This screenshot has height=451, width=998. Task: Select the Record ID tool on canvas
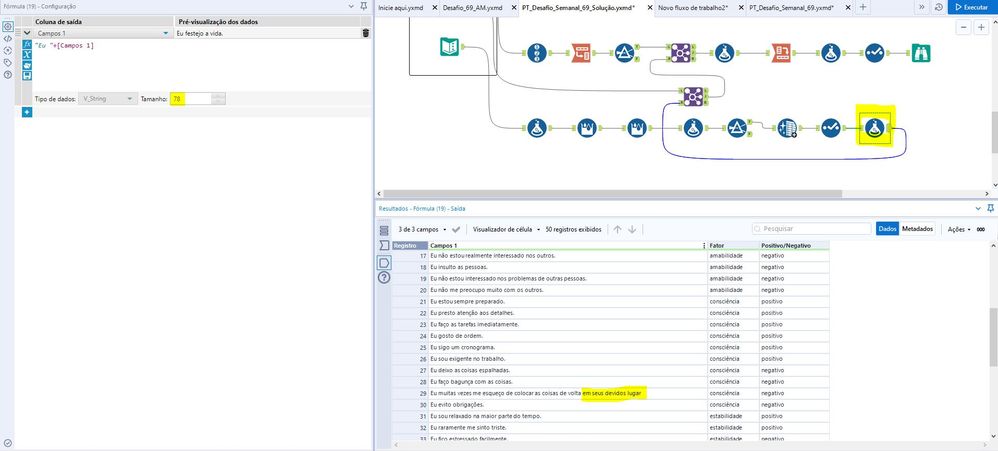(537, 53)
